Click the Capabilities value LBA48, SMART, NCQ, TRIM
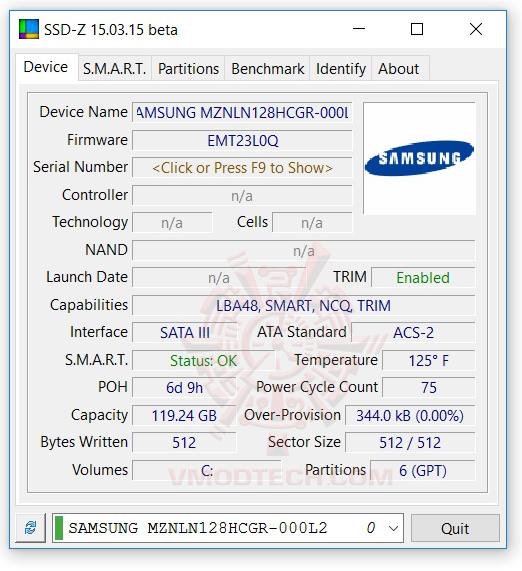The width and height of the screenshot is (522, 571). (303, 306)
